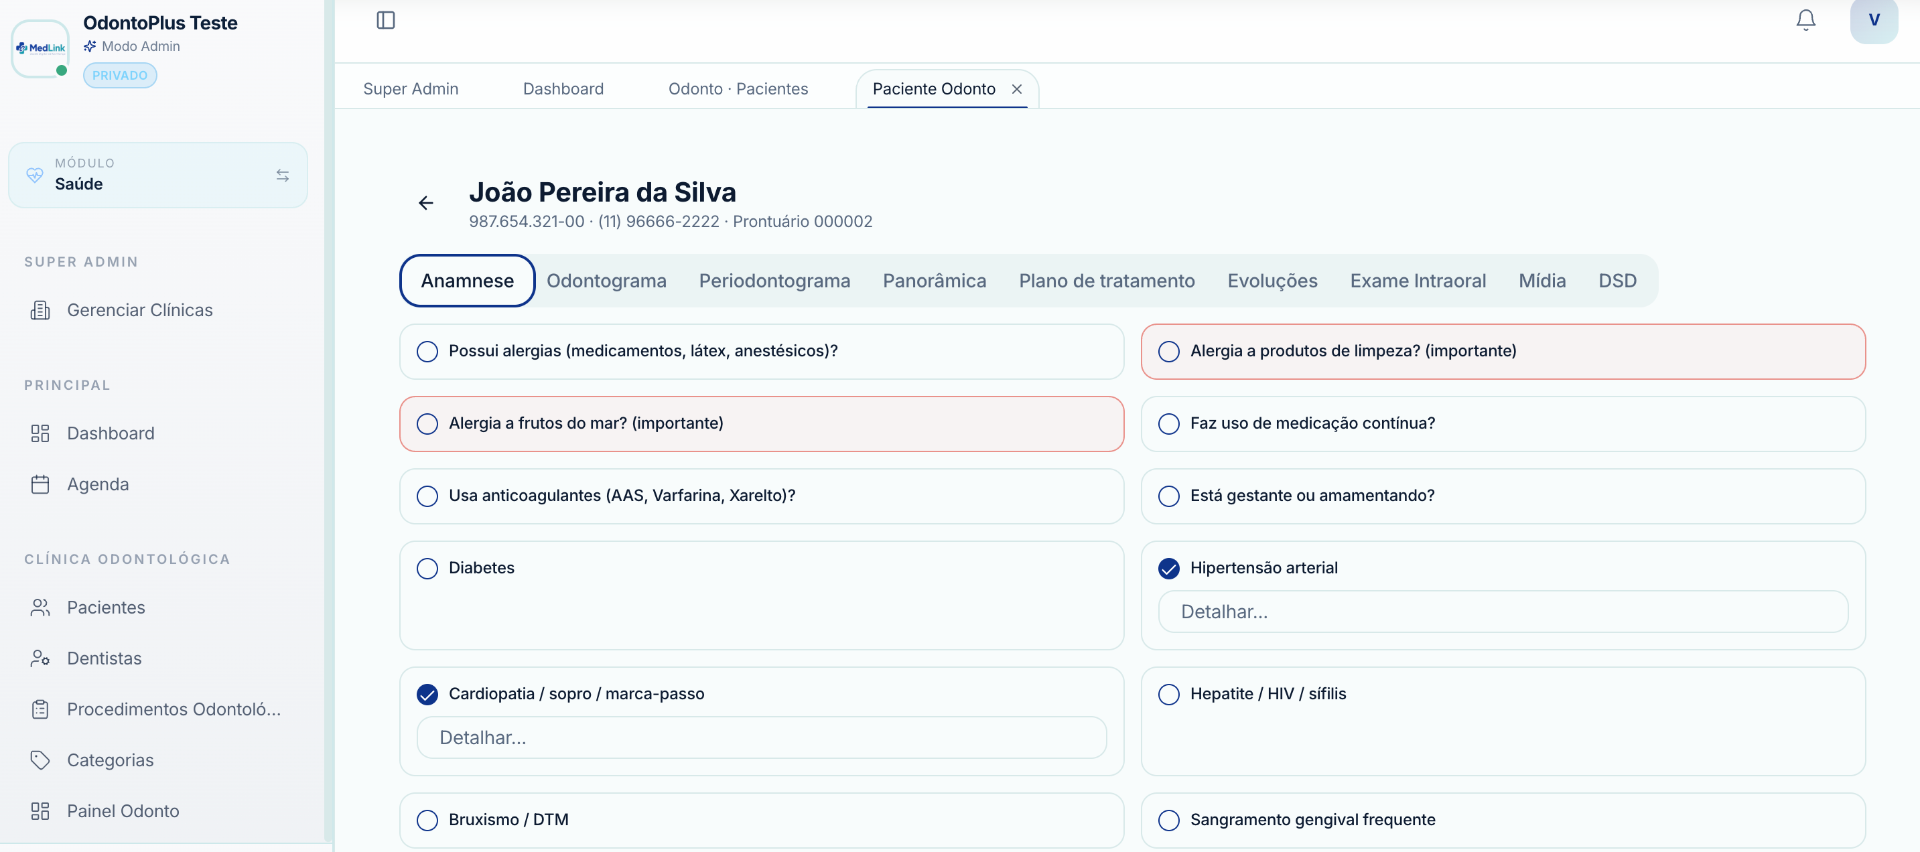
Task: Click the heart icon in Módulo Saúde
Action: point(35,175)
